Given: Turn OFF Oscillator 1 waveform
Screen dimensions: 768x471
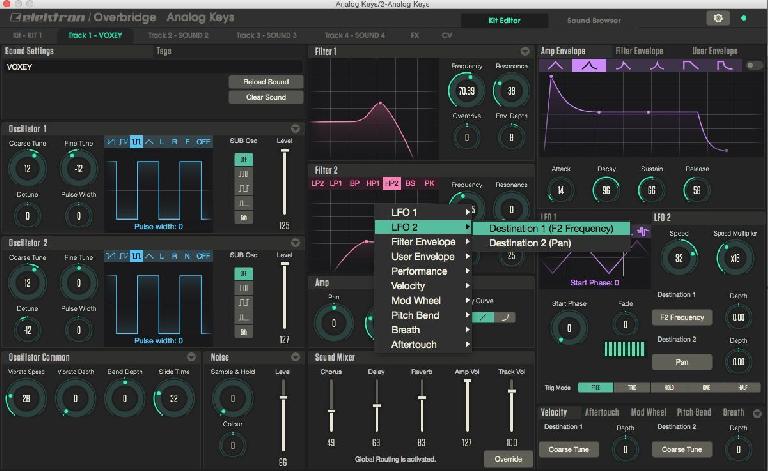Looking at the screenshot, I should pos(203,142).
